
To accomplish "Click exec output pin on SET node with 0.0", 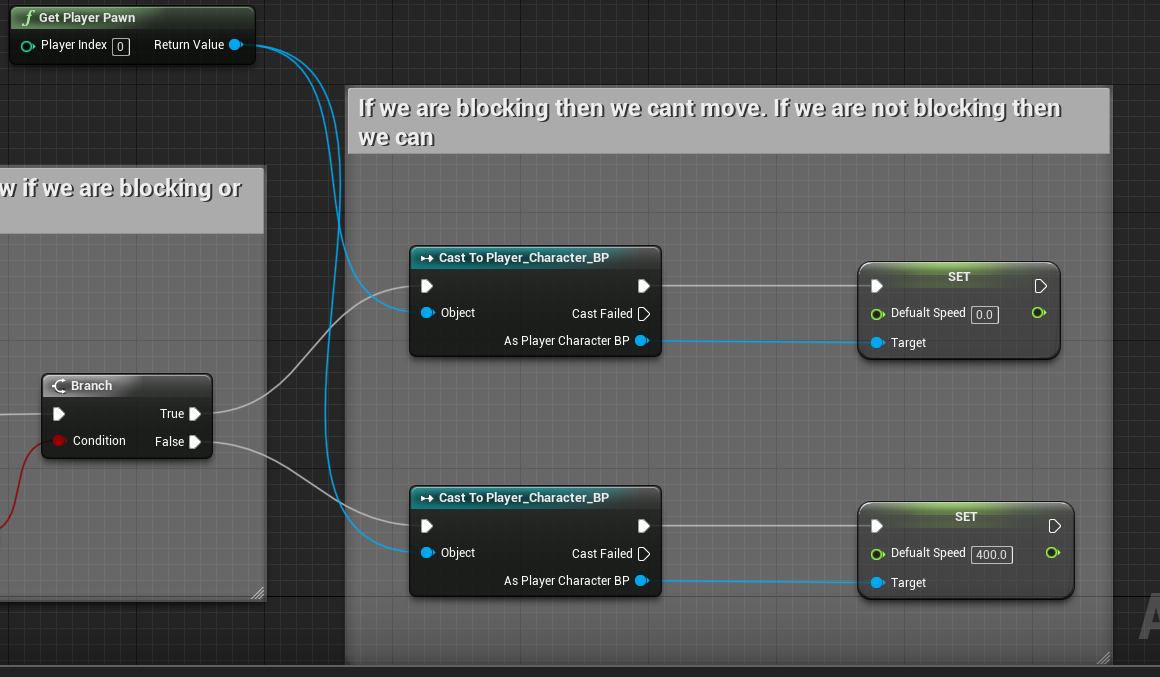I will point(1040,286).
